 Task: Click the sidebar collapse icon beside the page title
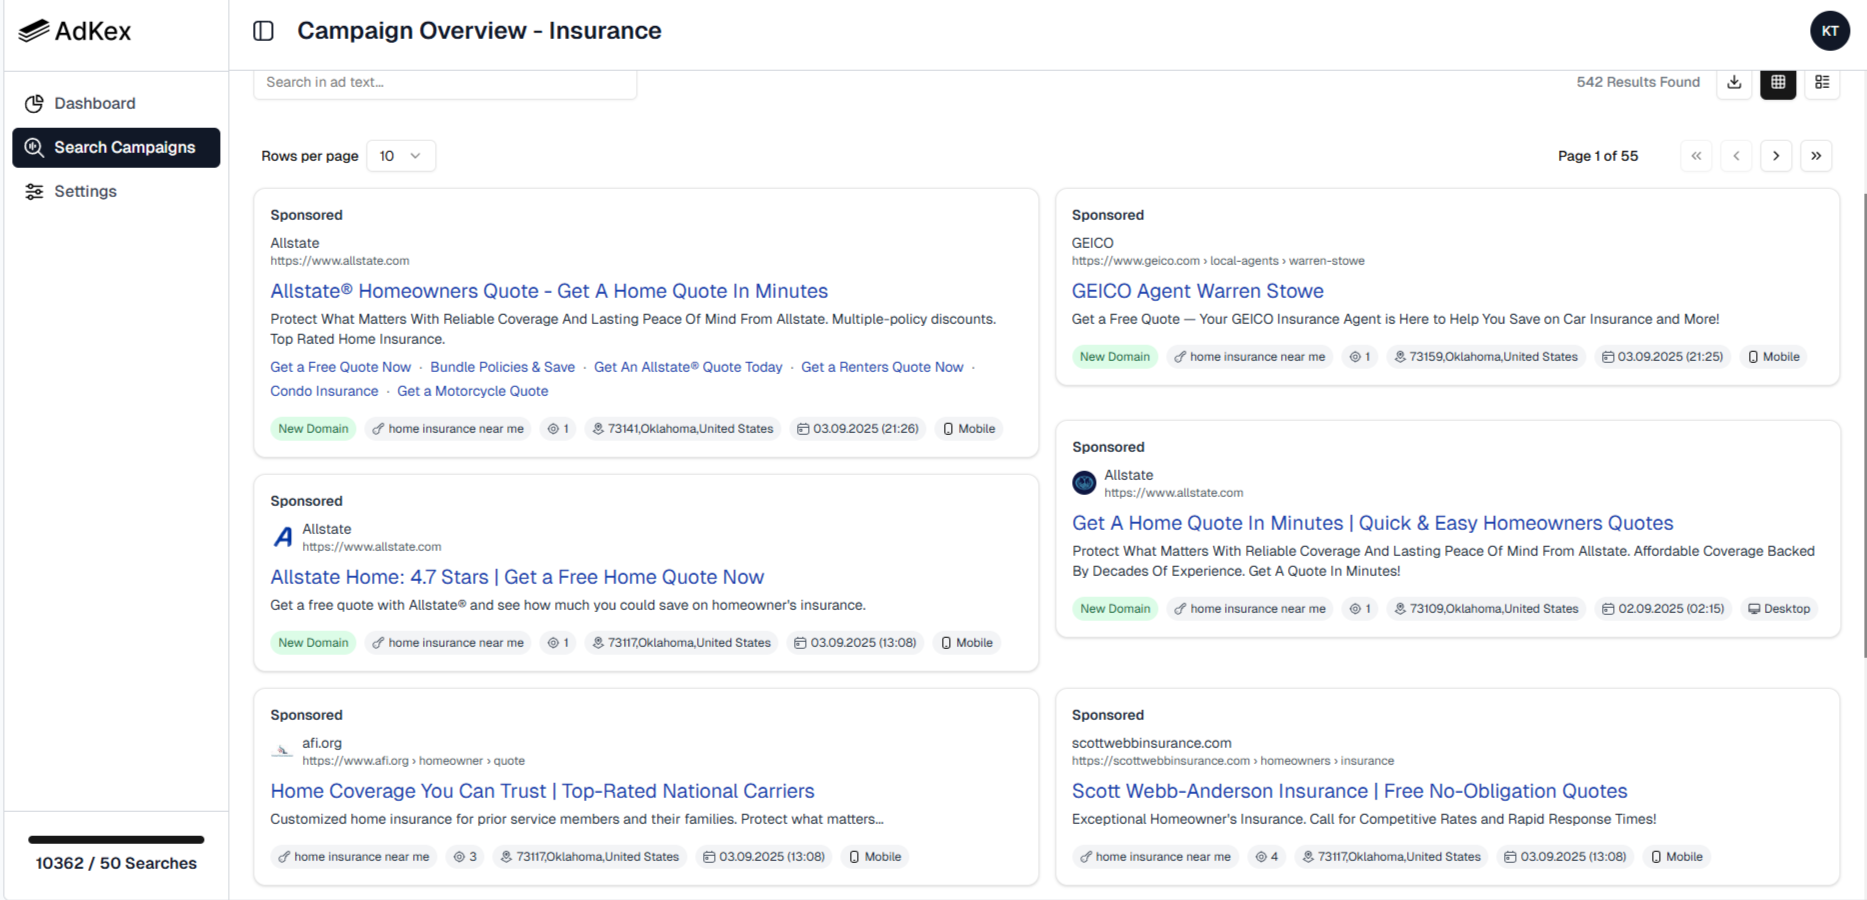coord(263,31)
